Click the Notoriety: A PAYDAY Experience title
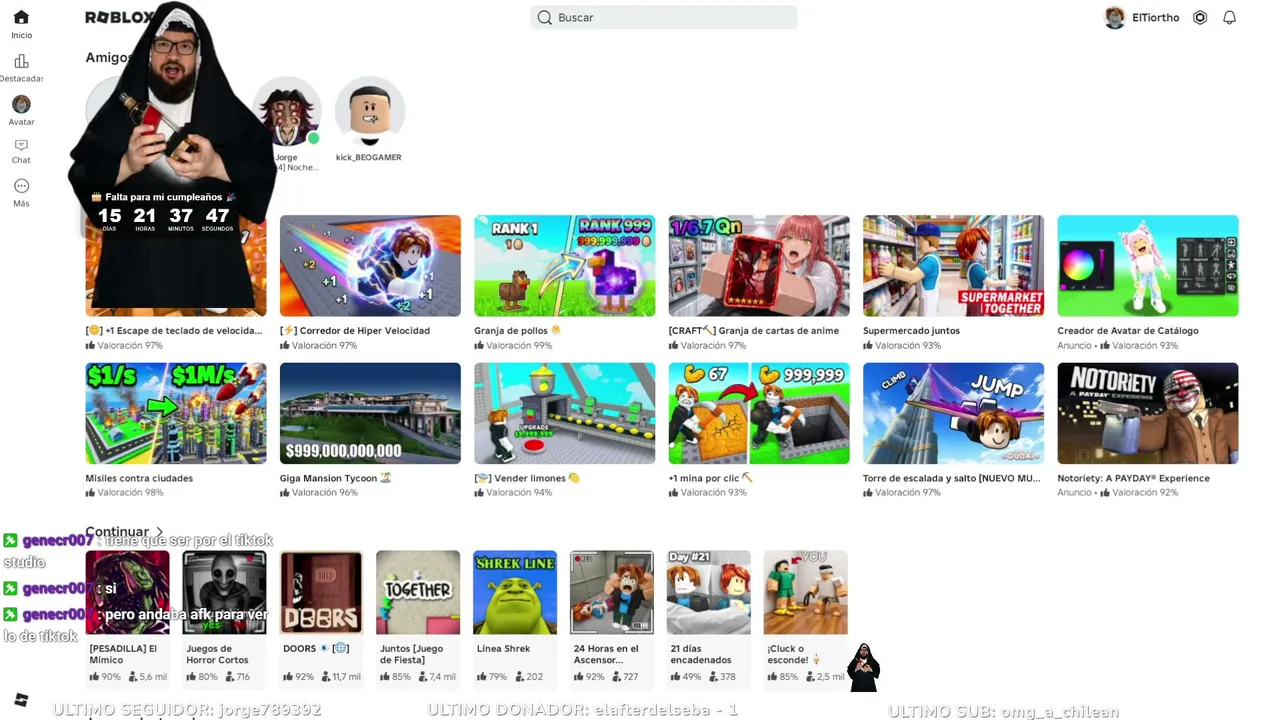The width and height of the screenshot is (1280, 720). click(x=1133, y=478)
